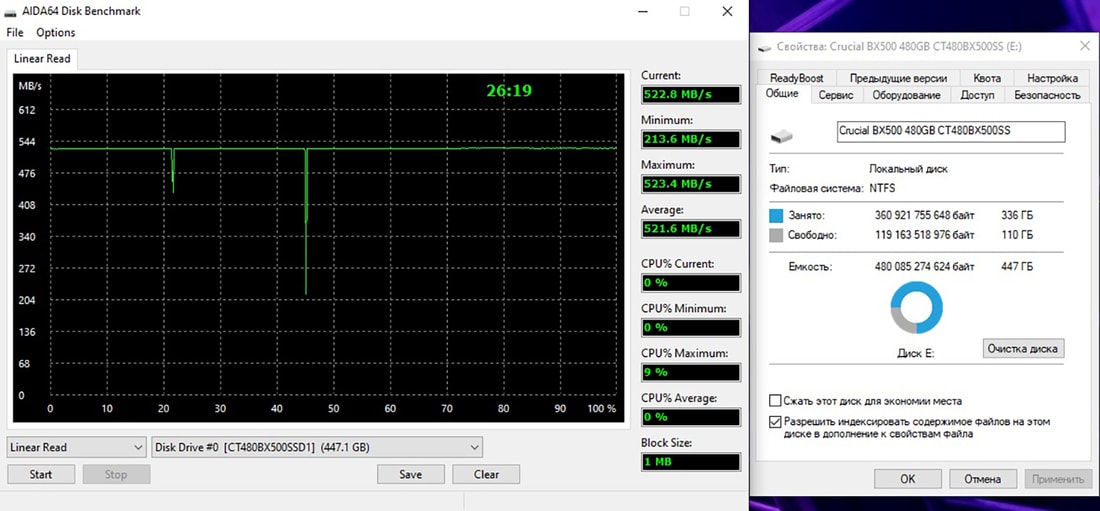
Task: Enable the compress this disk checkbox
Action: (x=775, y=401)
